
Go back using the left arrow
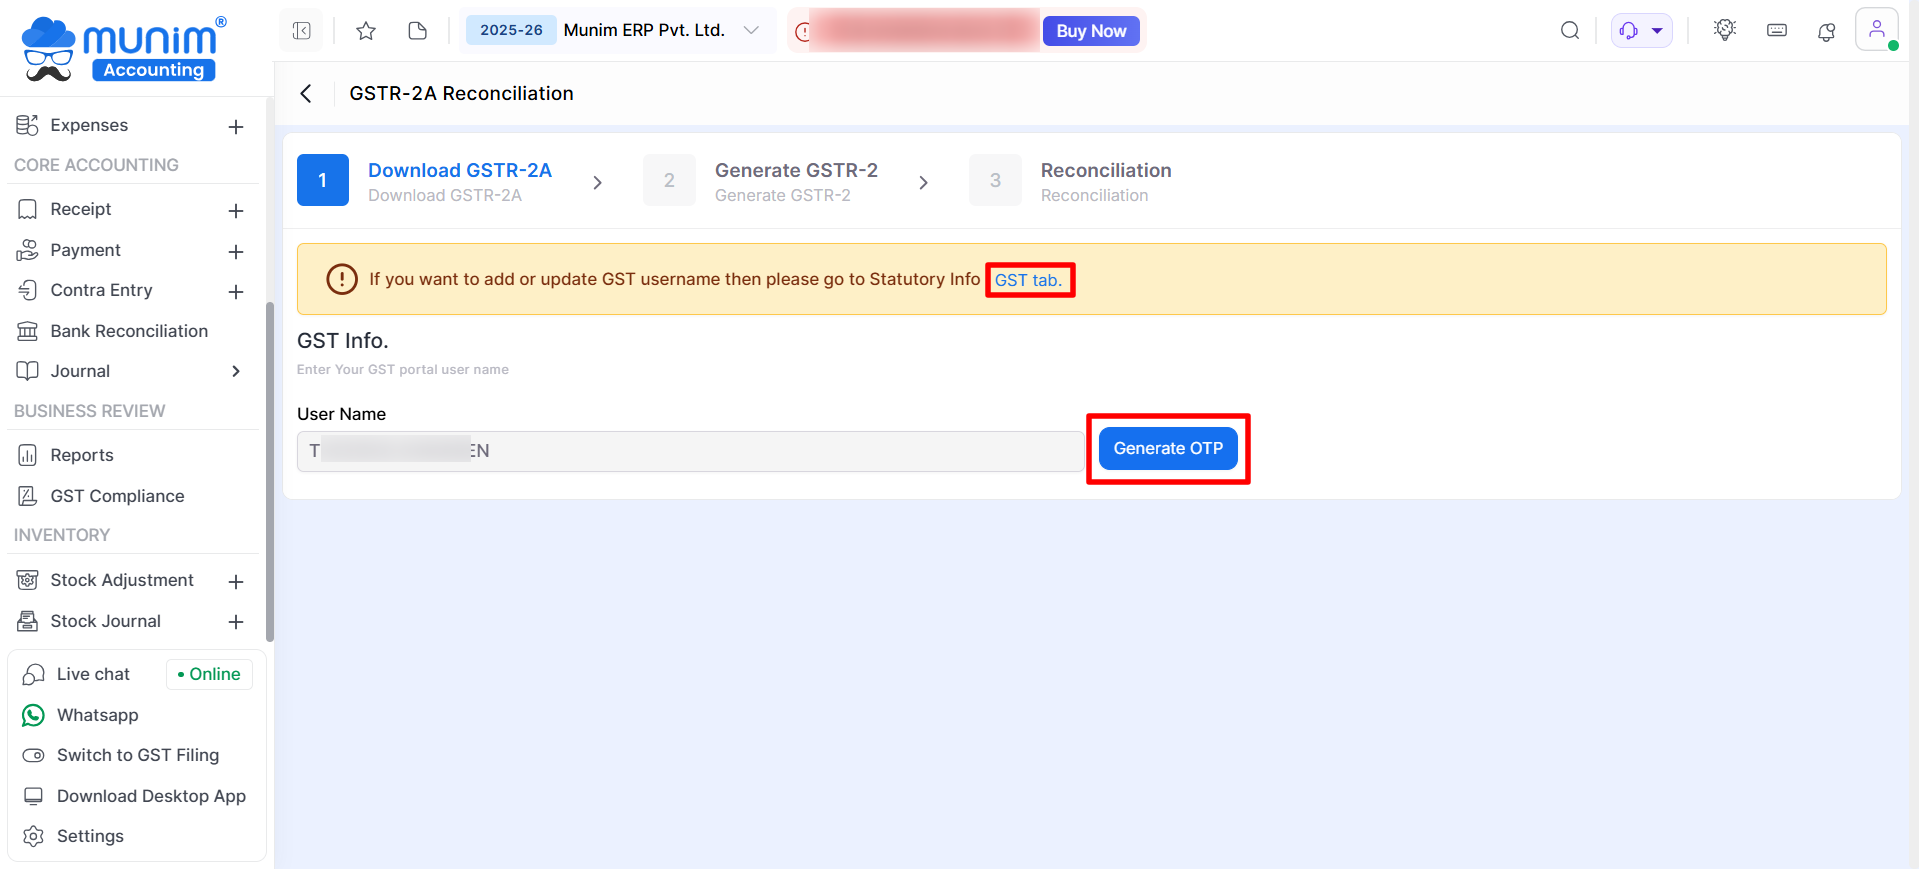click(x=306, y=93)
